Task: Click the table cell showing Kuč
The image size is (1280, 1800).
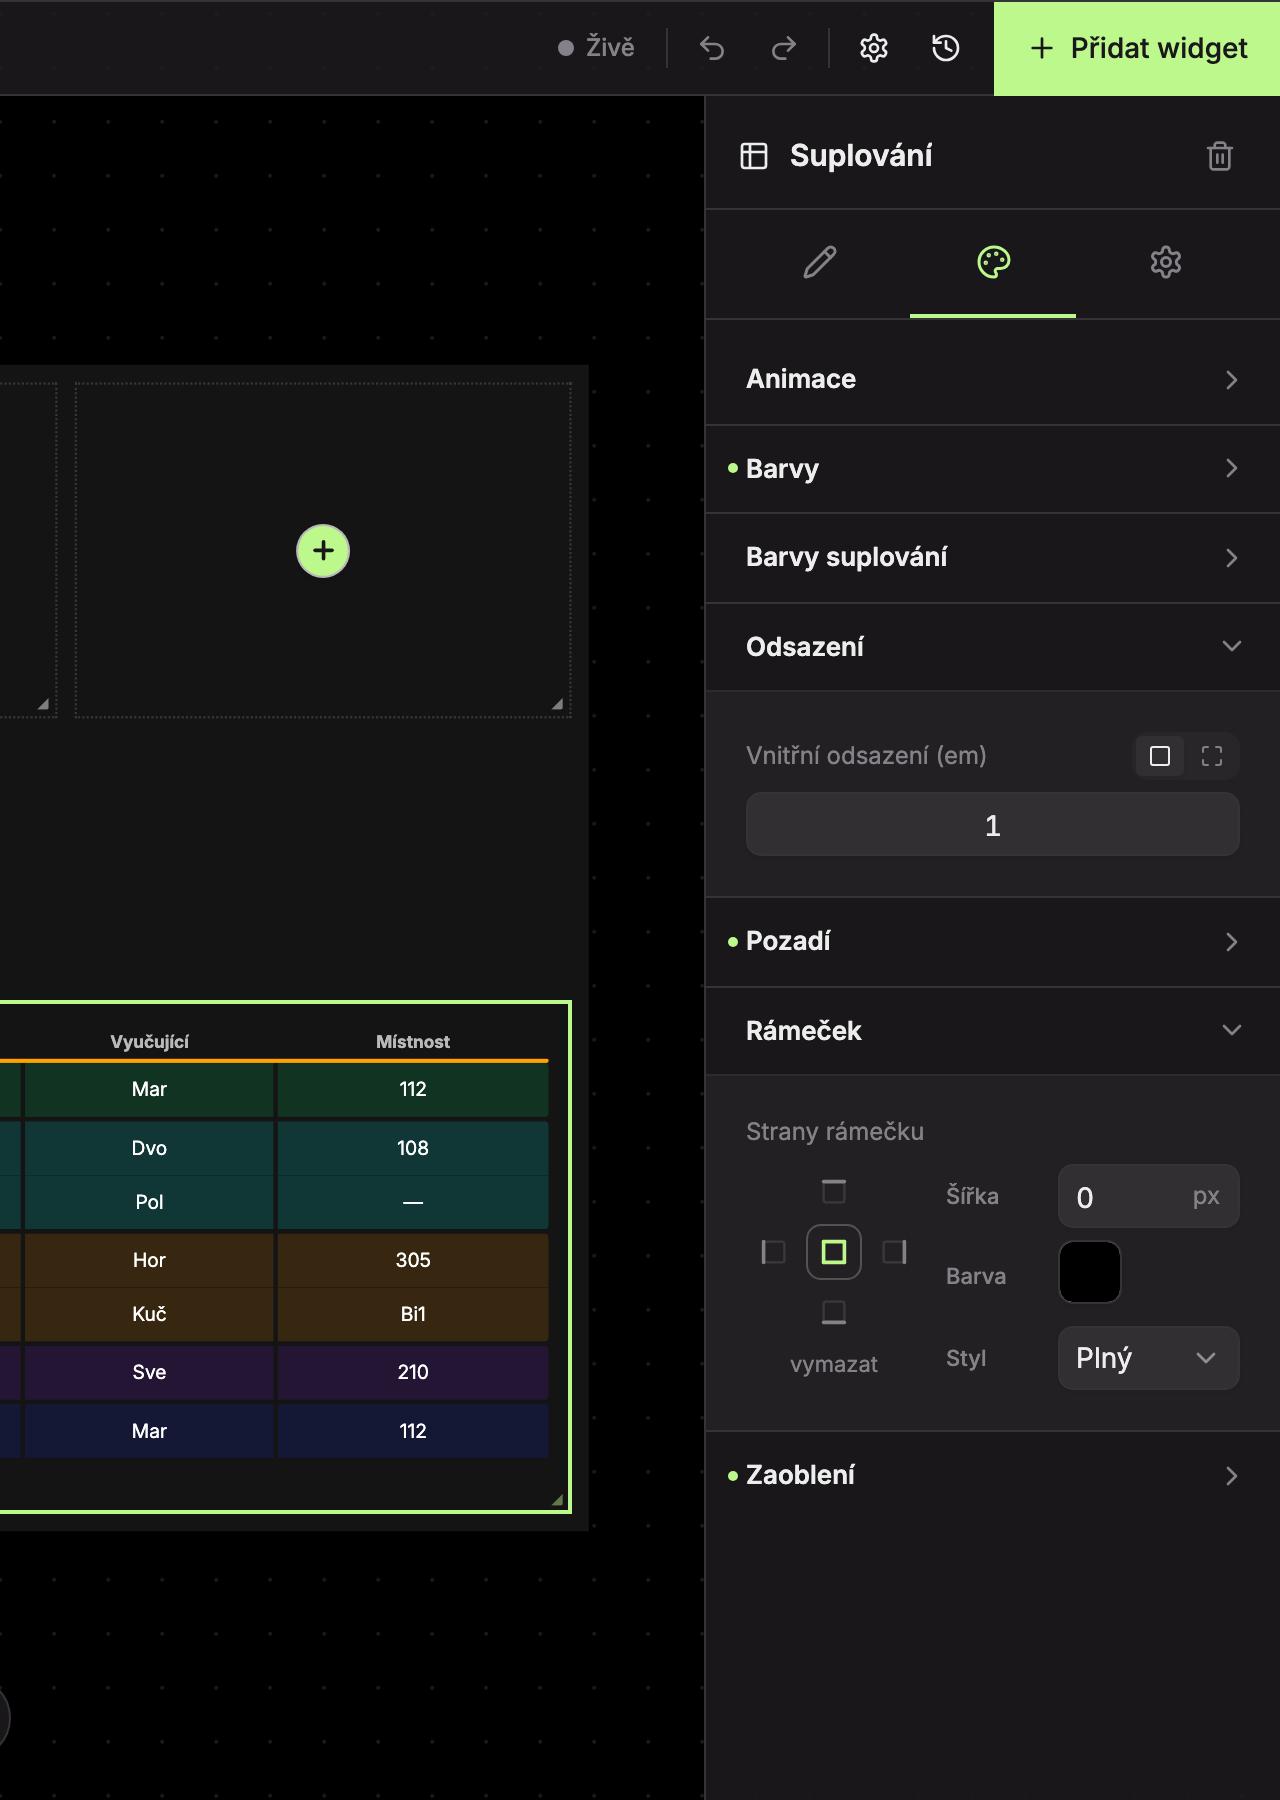Action: [x=149, y=1314]
